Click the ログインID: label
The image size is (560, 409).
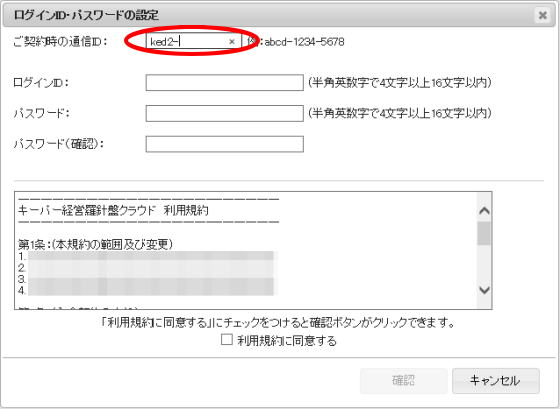[41, 83]
